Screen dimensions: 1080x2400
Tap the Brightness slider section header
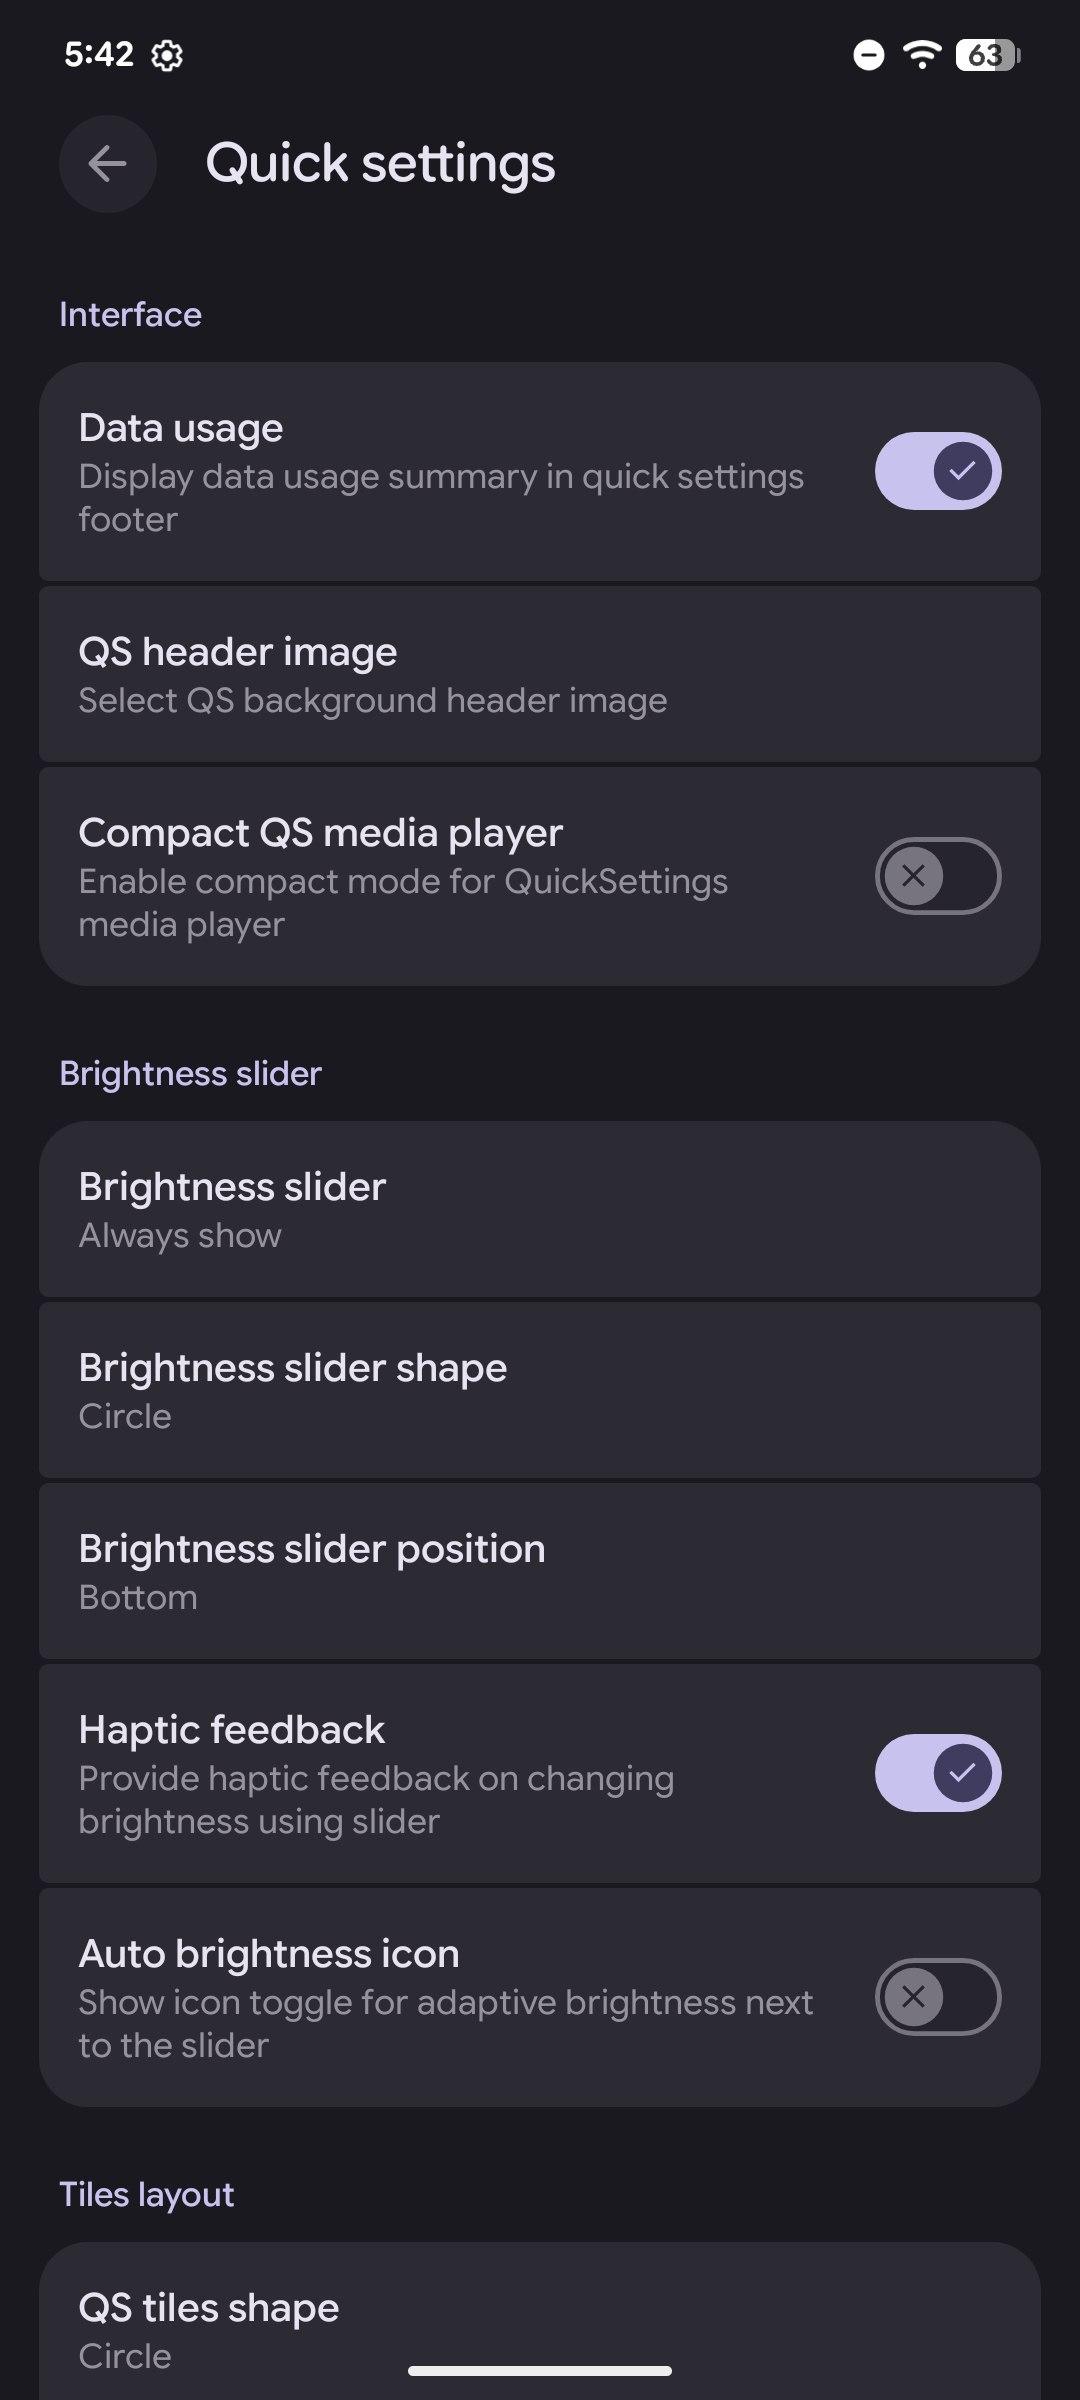[190, 1074]
